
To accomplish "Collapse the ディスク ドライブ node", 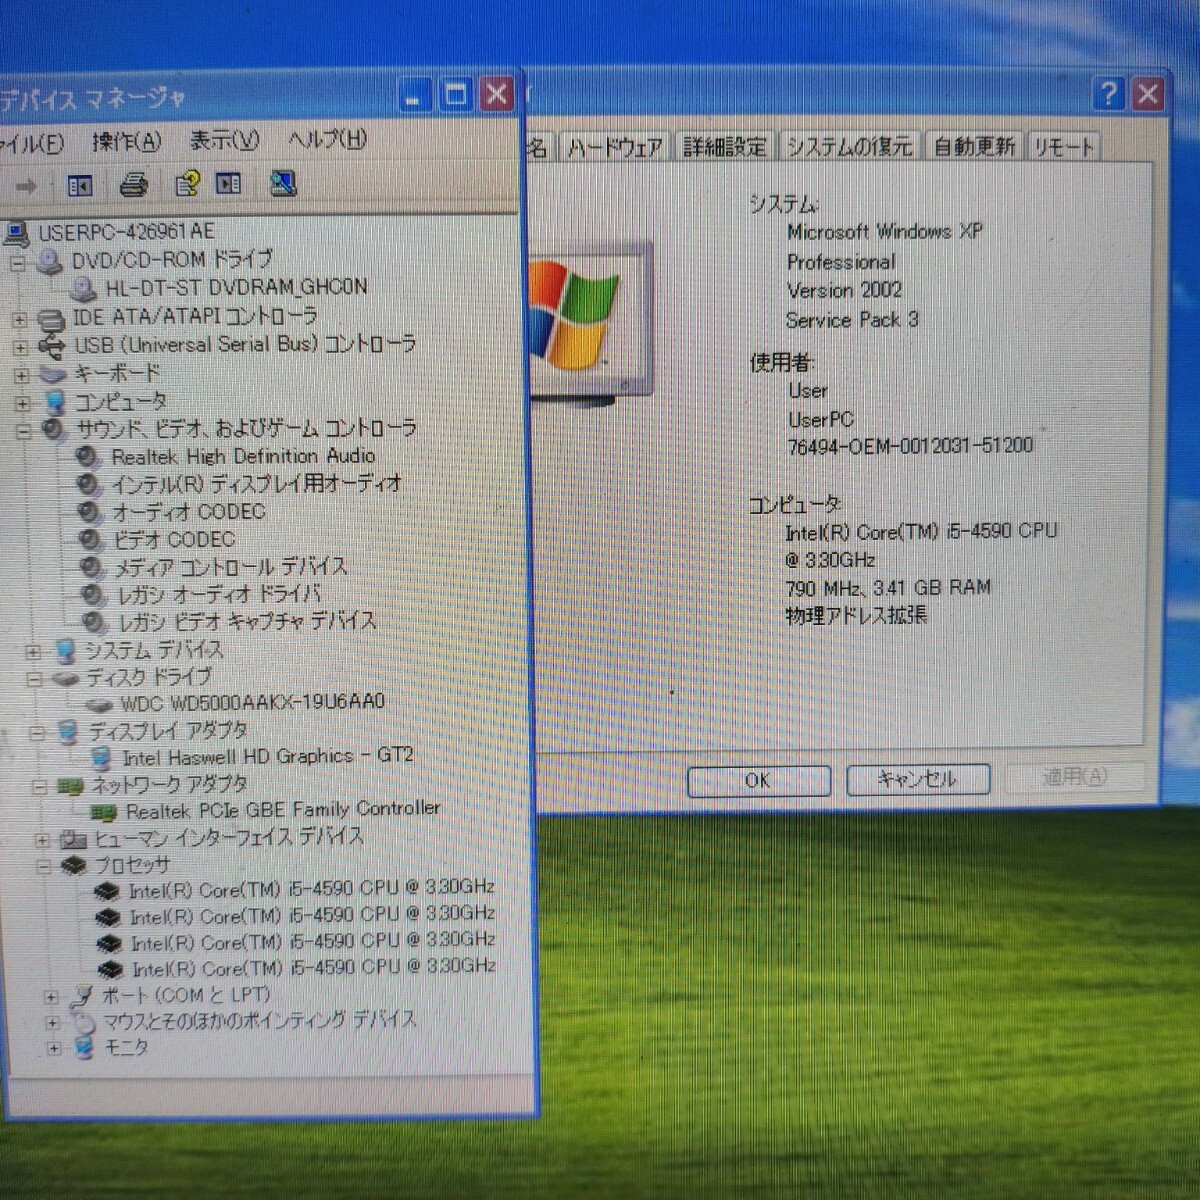I will click(x=34, y=679).
